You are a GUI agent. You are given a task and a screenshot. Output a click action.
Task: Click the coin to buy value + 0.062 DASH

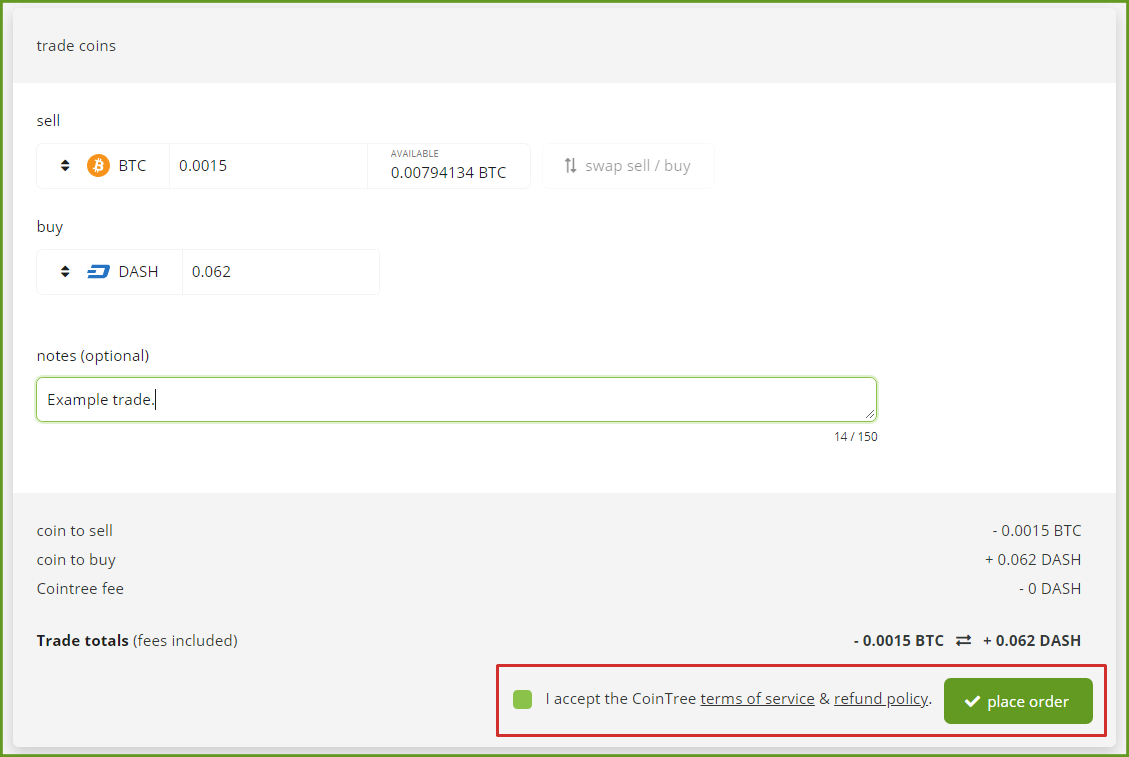[x=1033, y=560]
